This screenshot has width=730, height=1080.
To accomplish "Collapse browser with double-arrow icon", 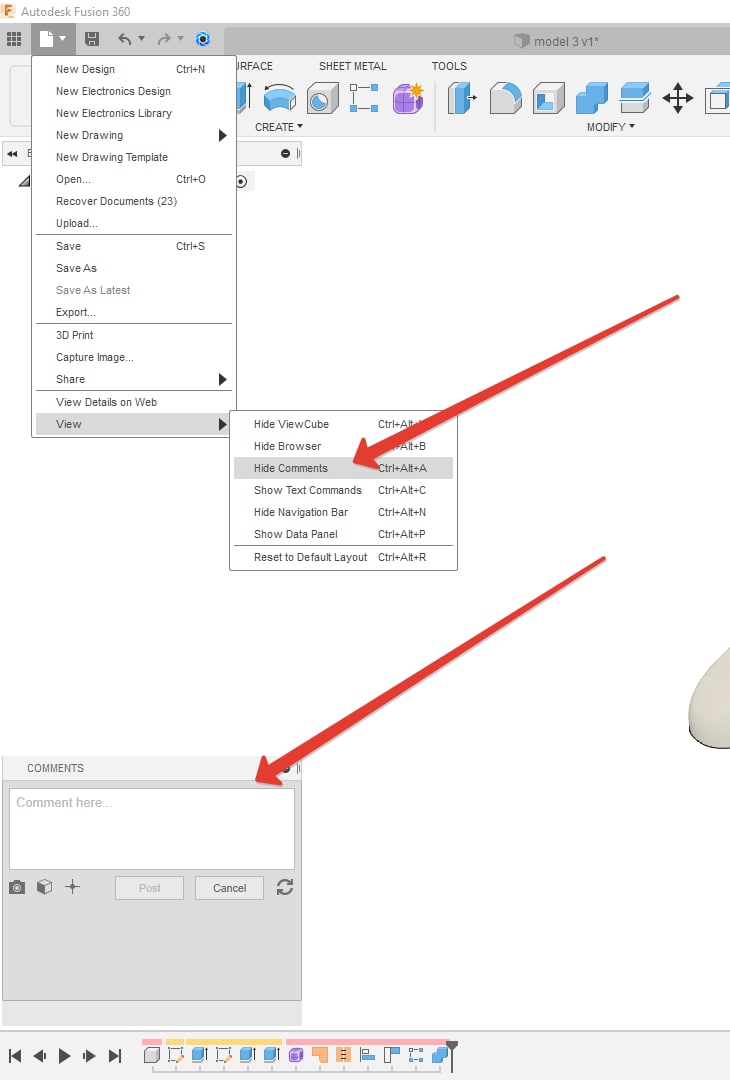I will pyautogui.click(x=12, y=154).
